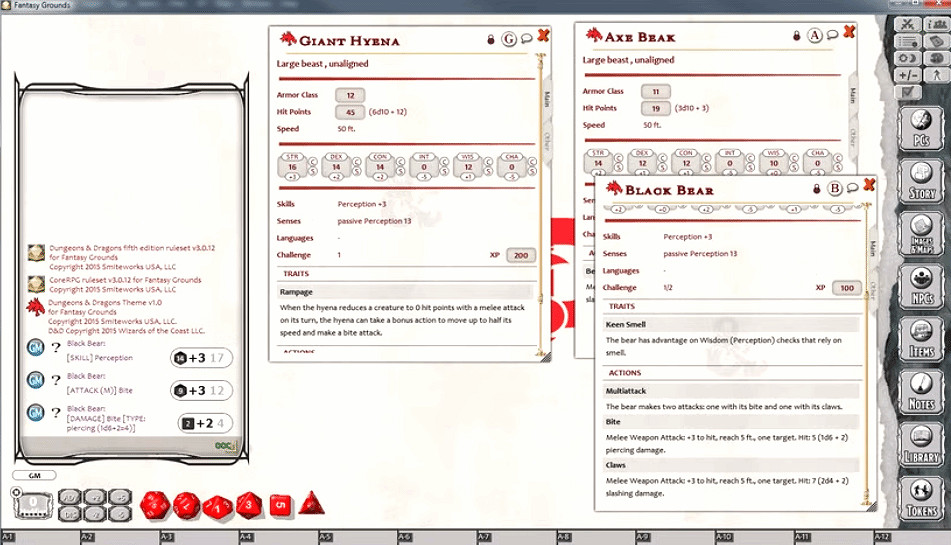Toggle the Giant Hyena lock icon
The image size is (951, 545).
click(491, 40)
